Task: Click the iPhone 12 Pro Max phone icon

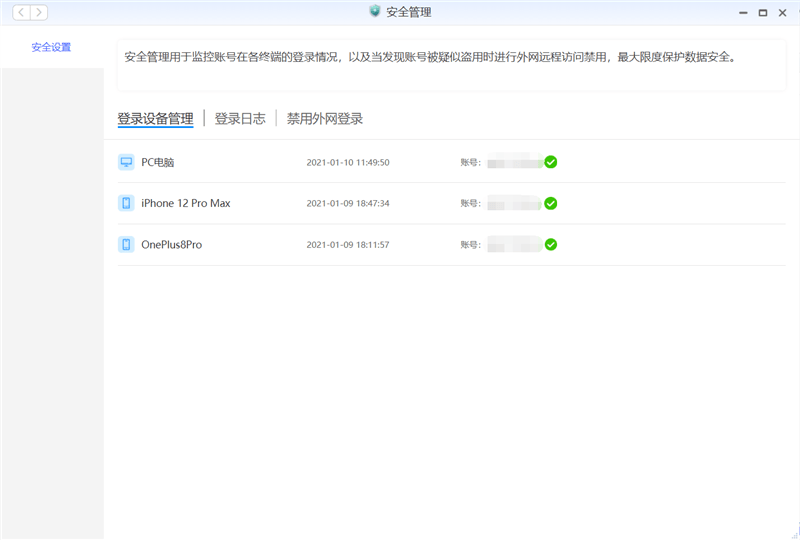Action: [x=126, y=203]
